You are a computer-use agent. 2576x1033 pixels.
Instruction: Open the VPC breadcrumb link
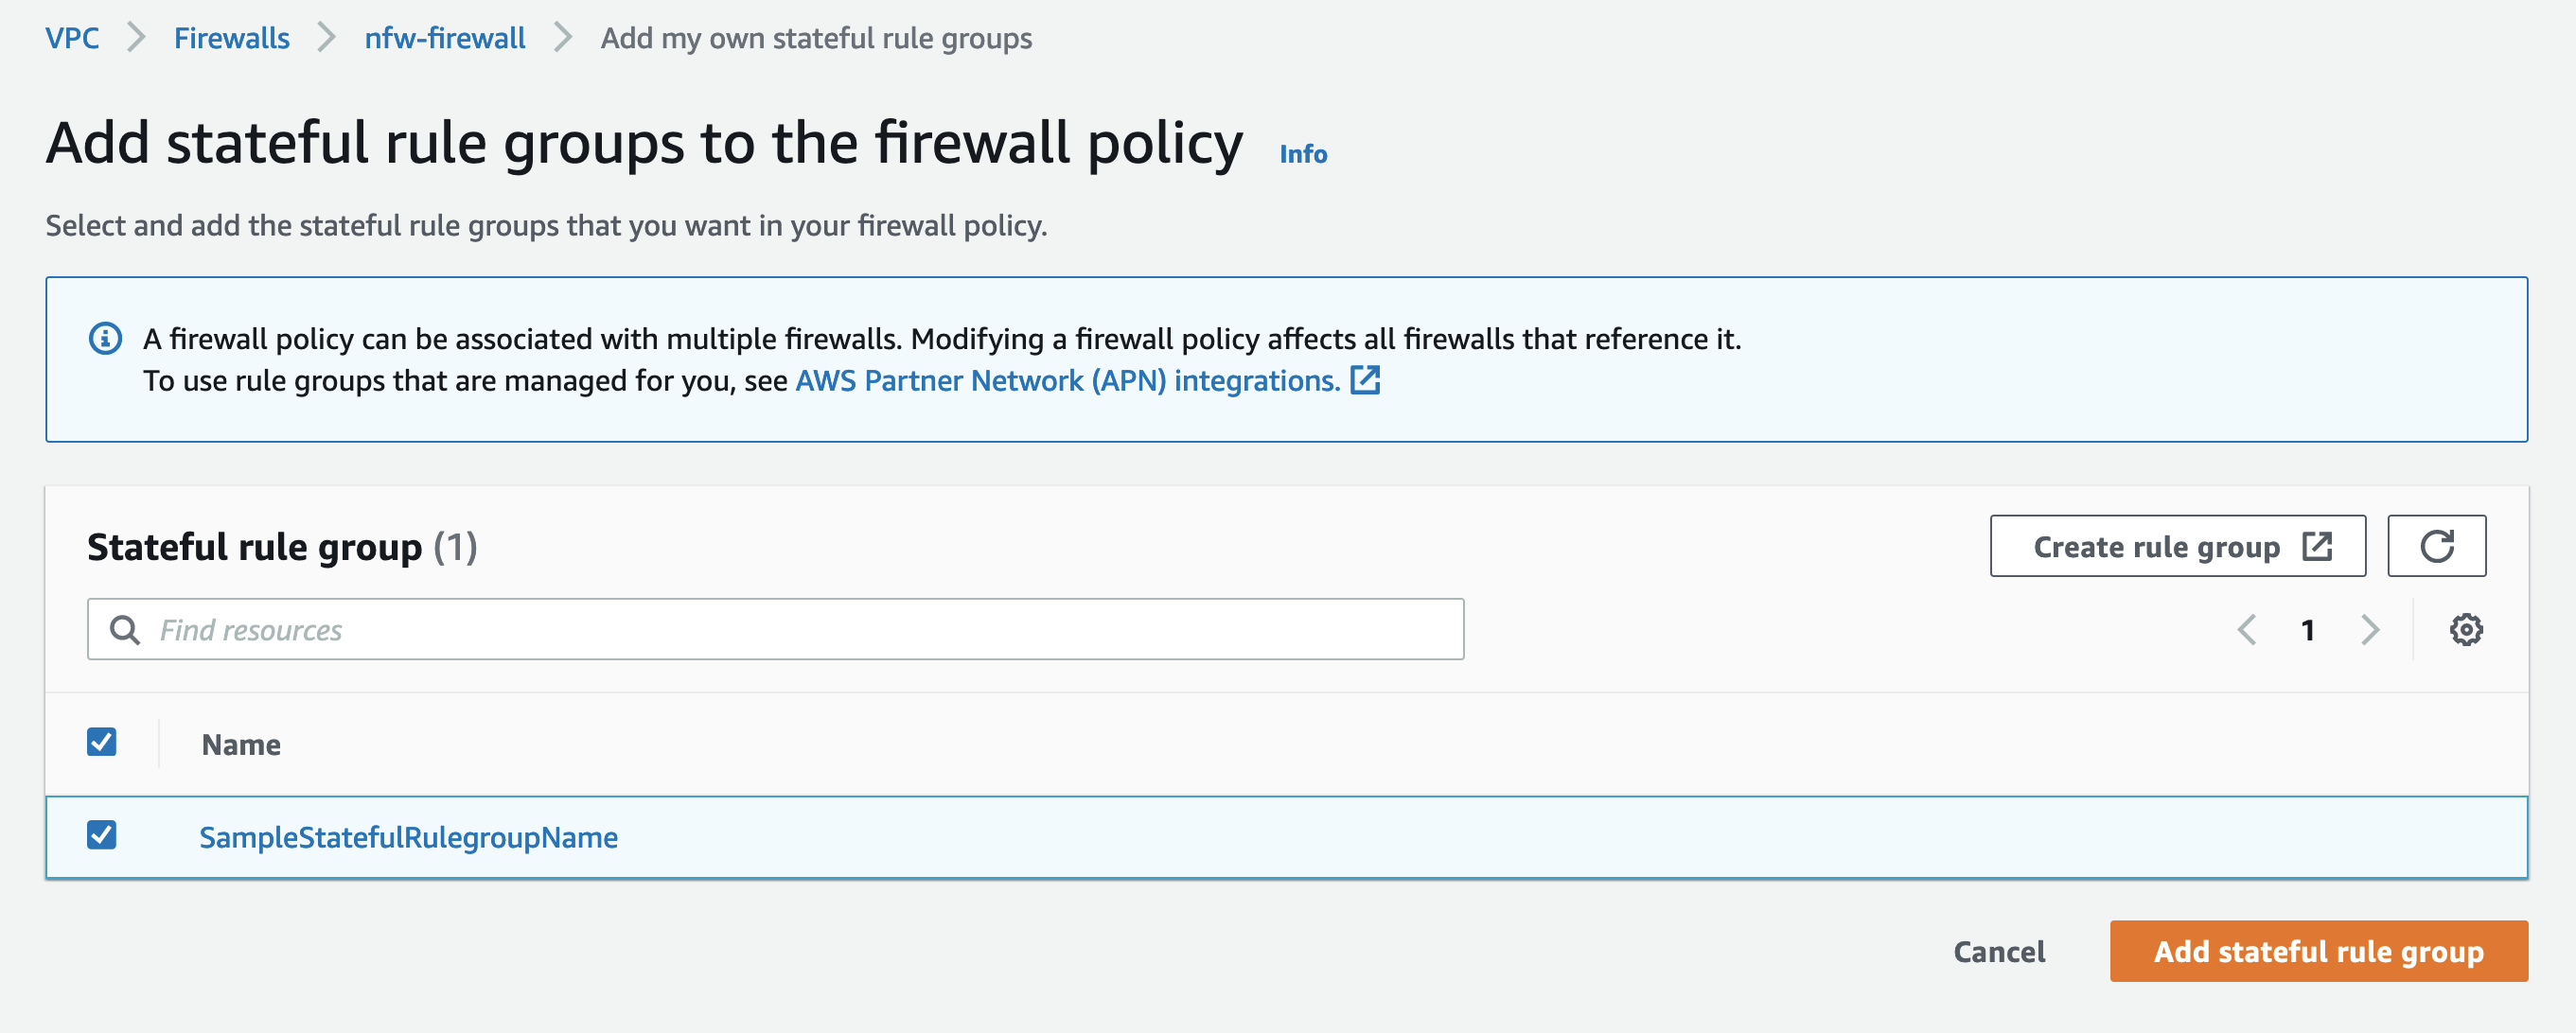(x=72, y=38)
